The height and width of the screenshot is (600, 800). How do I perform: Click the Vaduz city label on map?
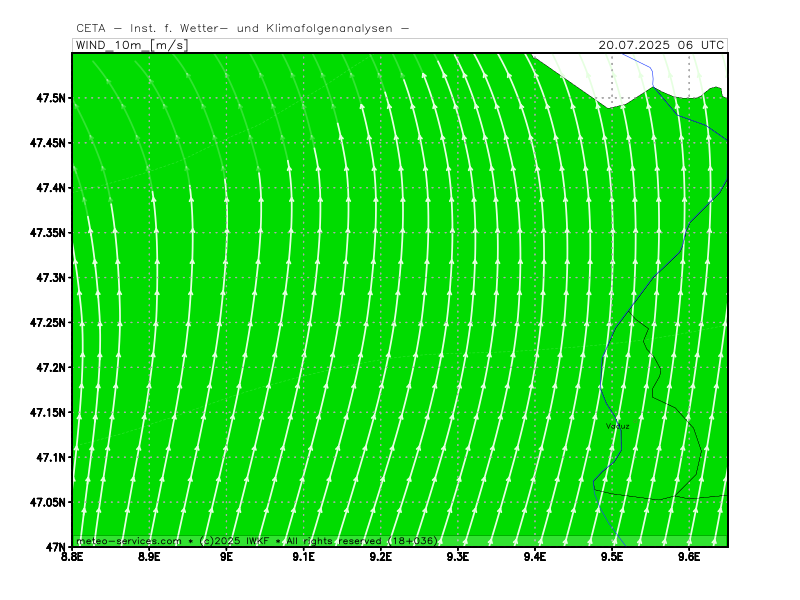point(618,426)
